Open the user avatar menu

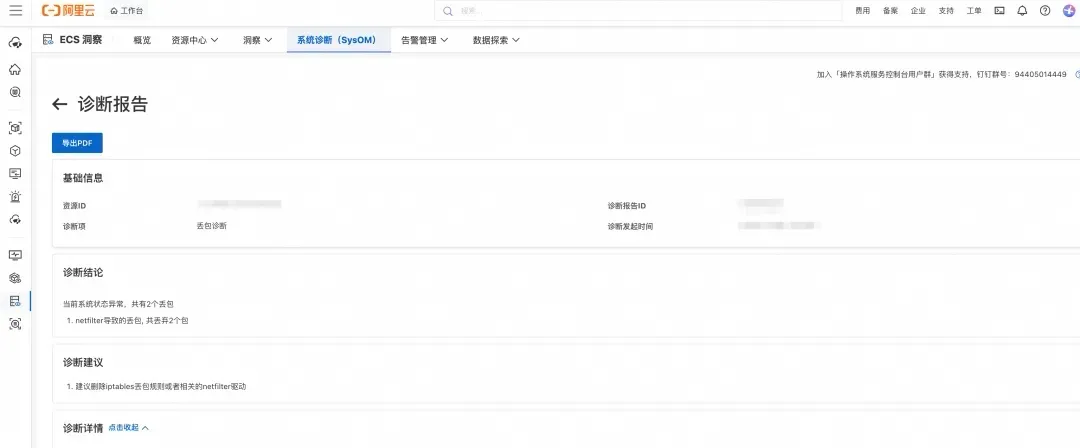tap(1069, 10)
